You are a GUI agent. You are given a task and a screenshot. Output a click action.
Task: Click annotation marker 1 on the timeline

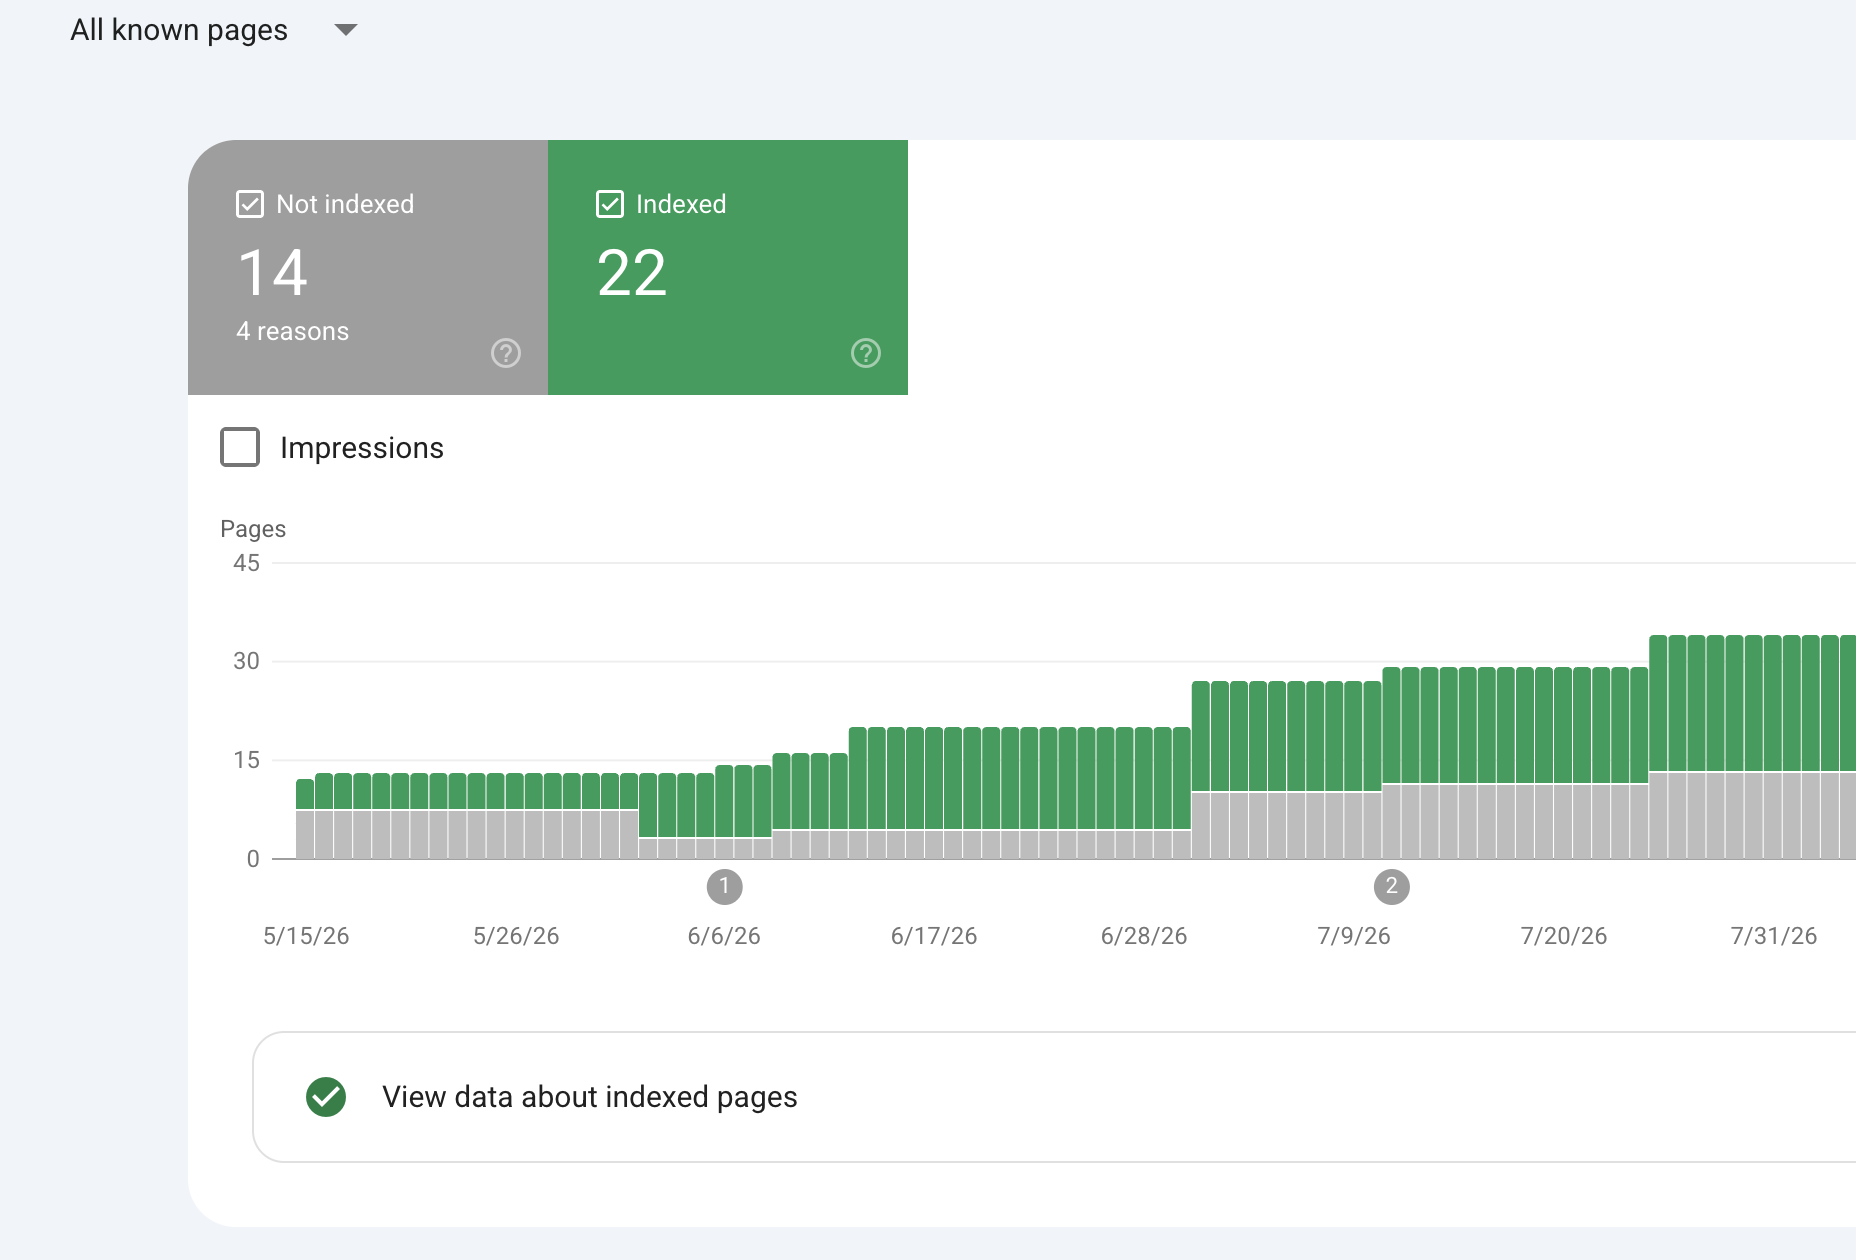725,886
